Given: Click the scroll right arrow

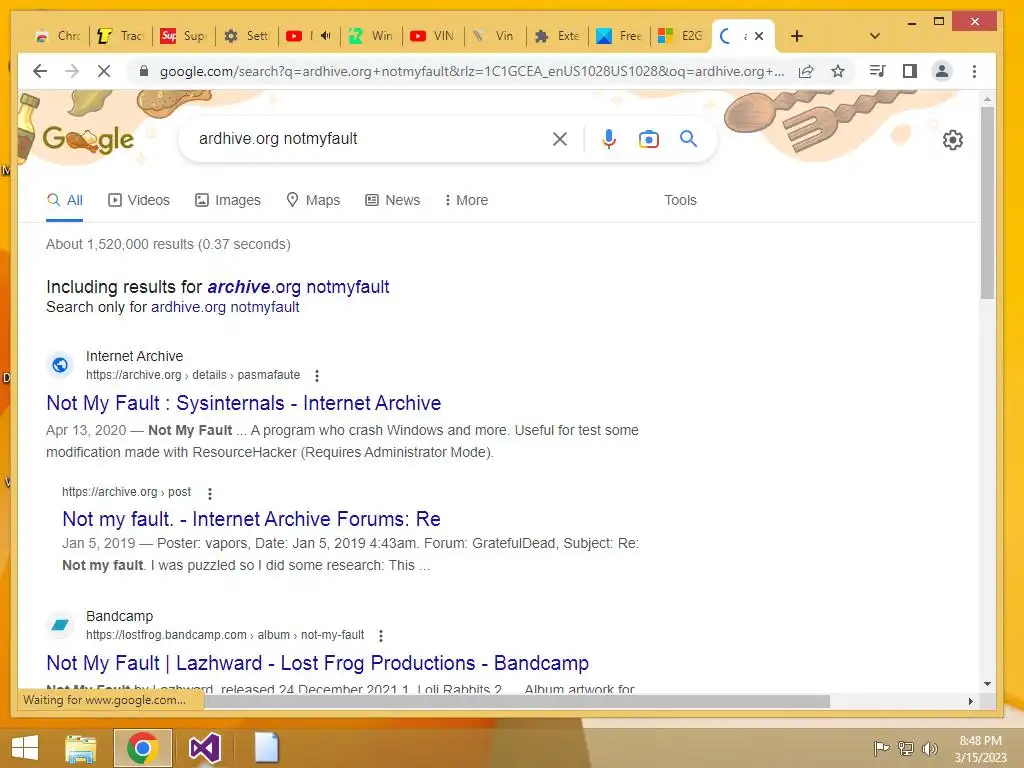Looking at the screenshot, I should click(970, 701).
